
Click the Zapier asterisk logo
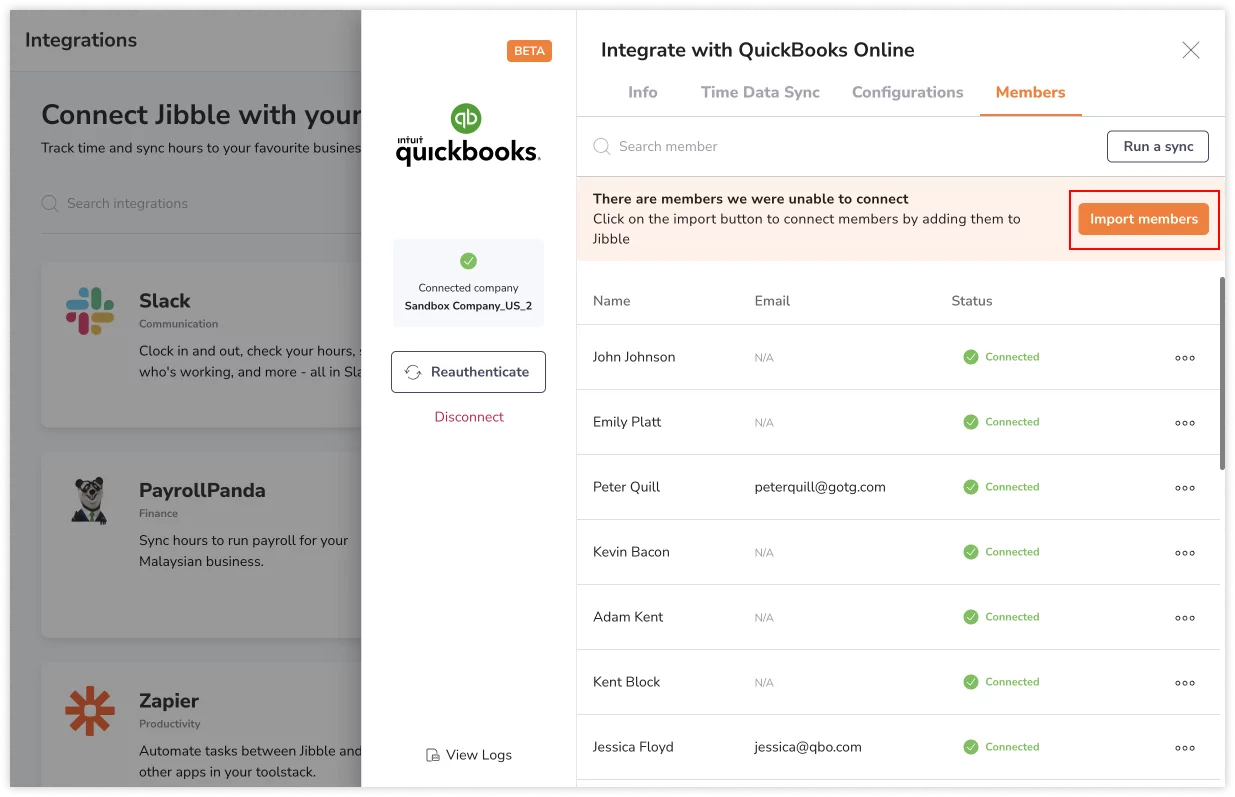click(x=90, y=711)
